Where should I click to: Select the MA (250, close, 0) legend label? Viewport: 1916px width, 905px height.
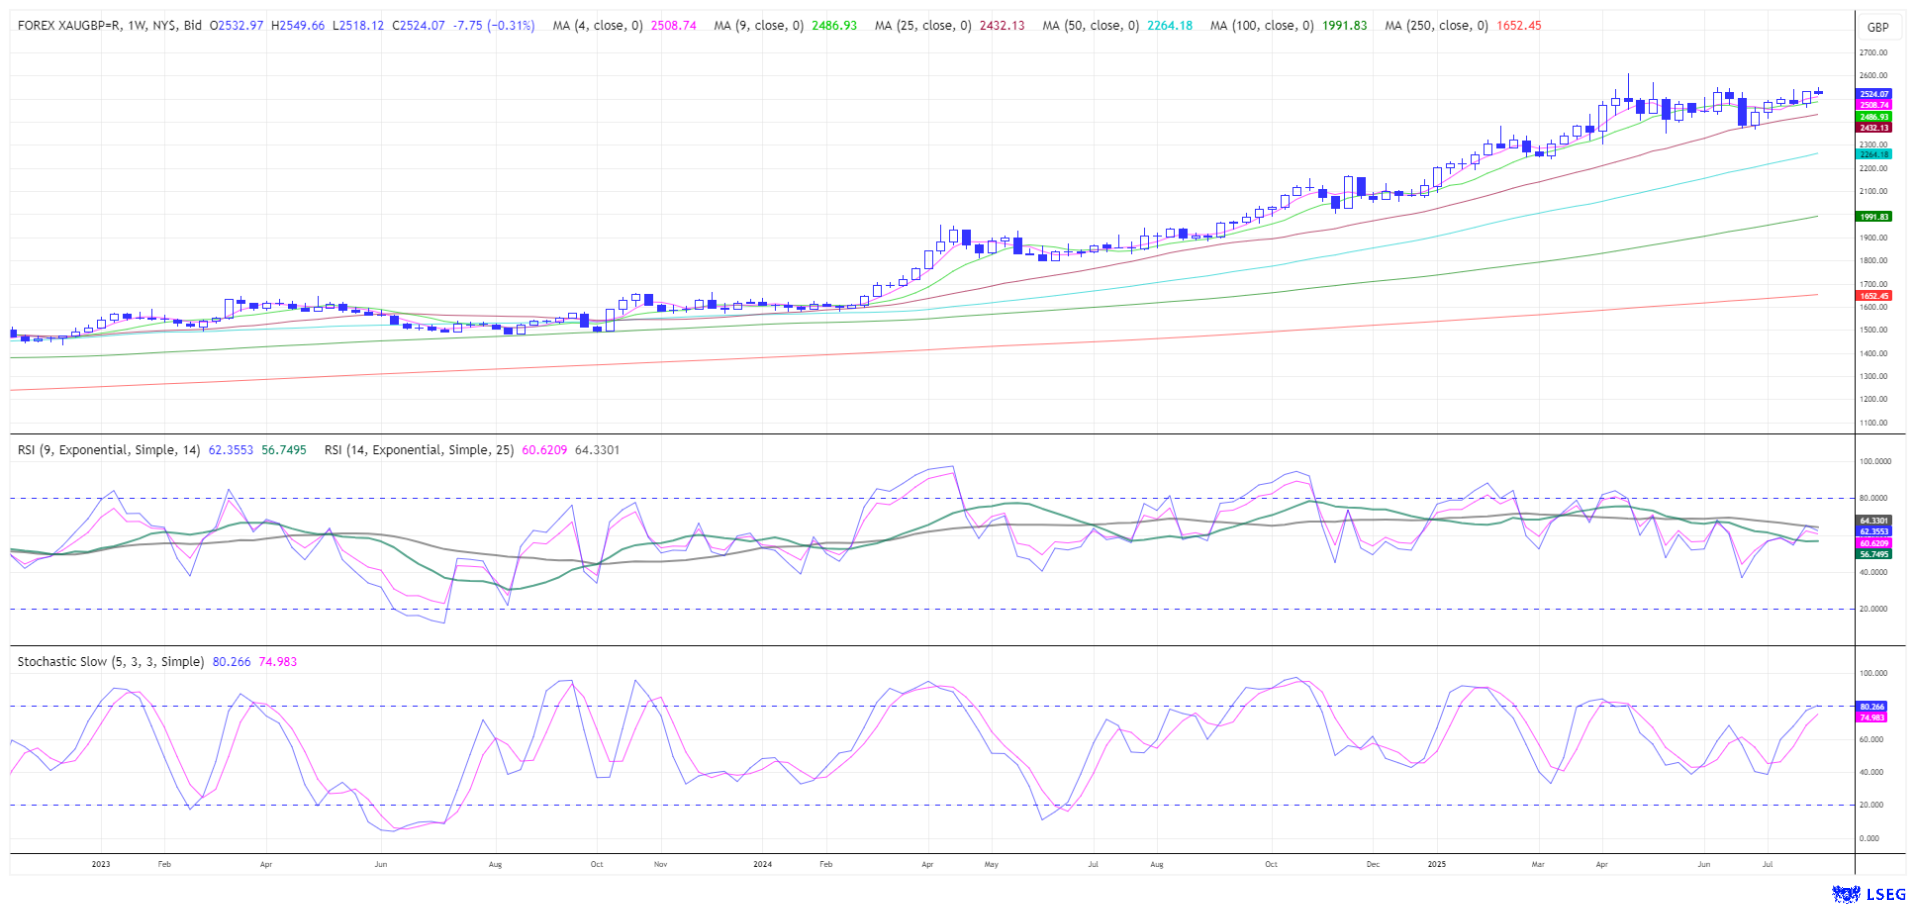[1436, 25]
